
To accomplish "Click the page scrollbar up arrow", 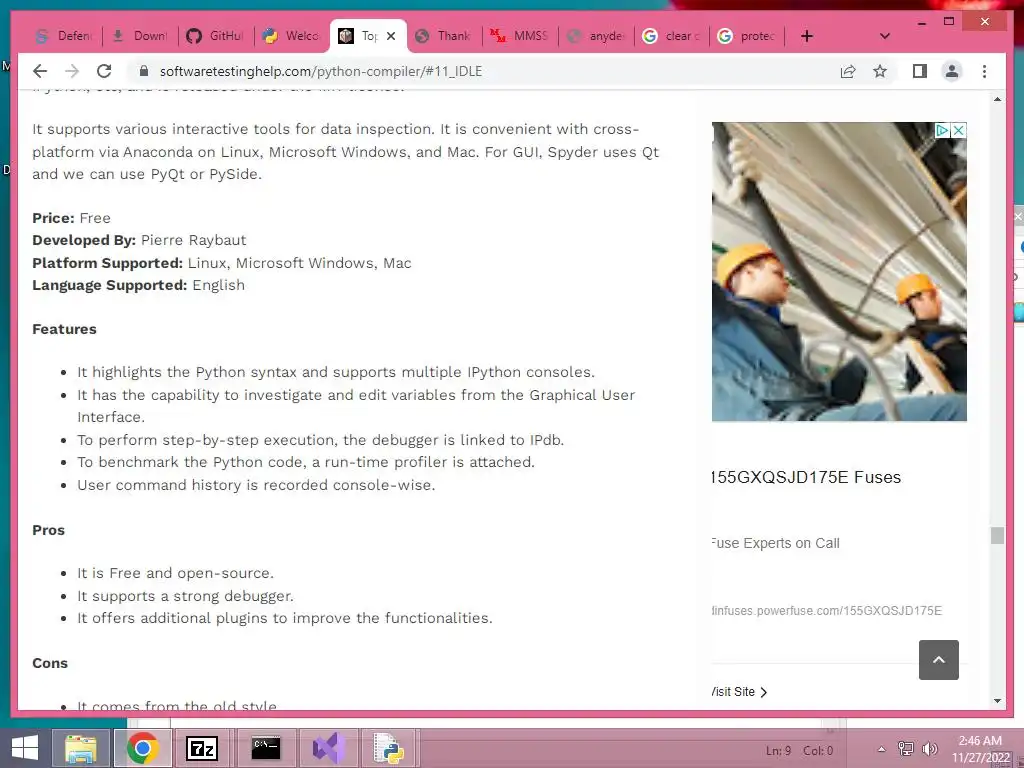I will (997, 99).
